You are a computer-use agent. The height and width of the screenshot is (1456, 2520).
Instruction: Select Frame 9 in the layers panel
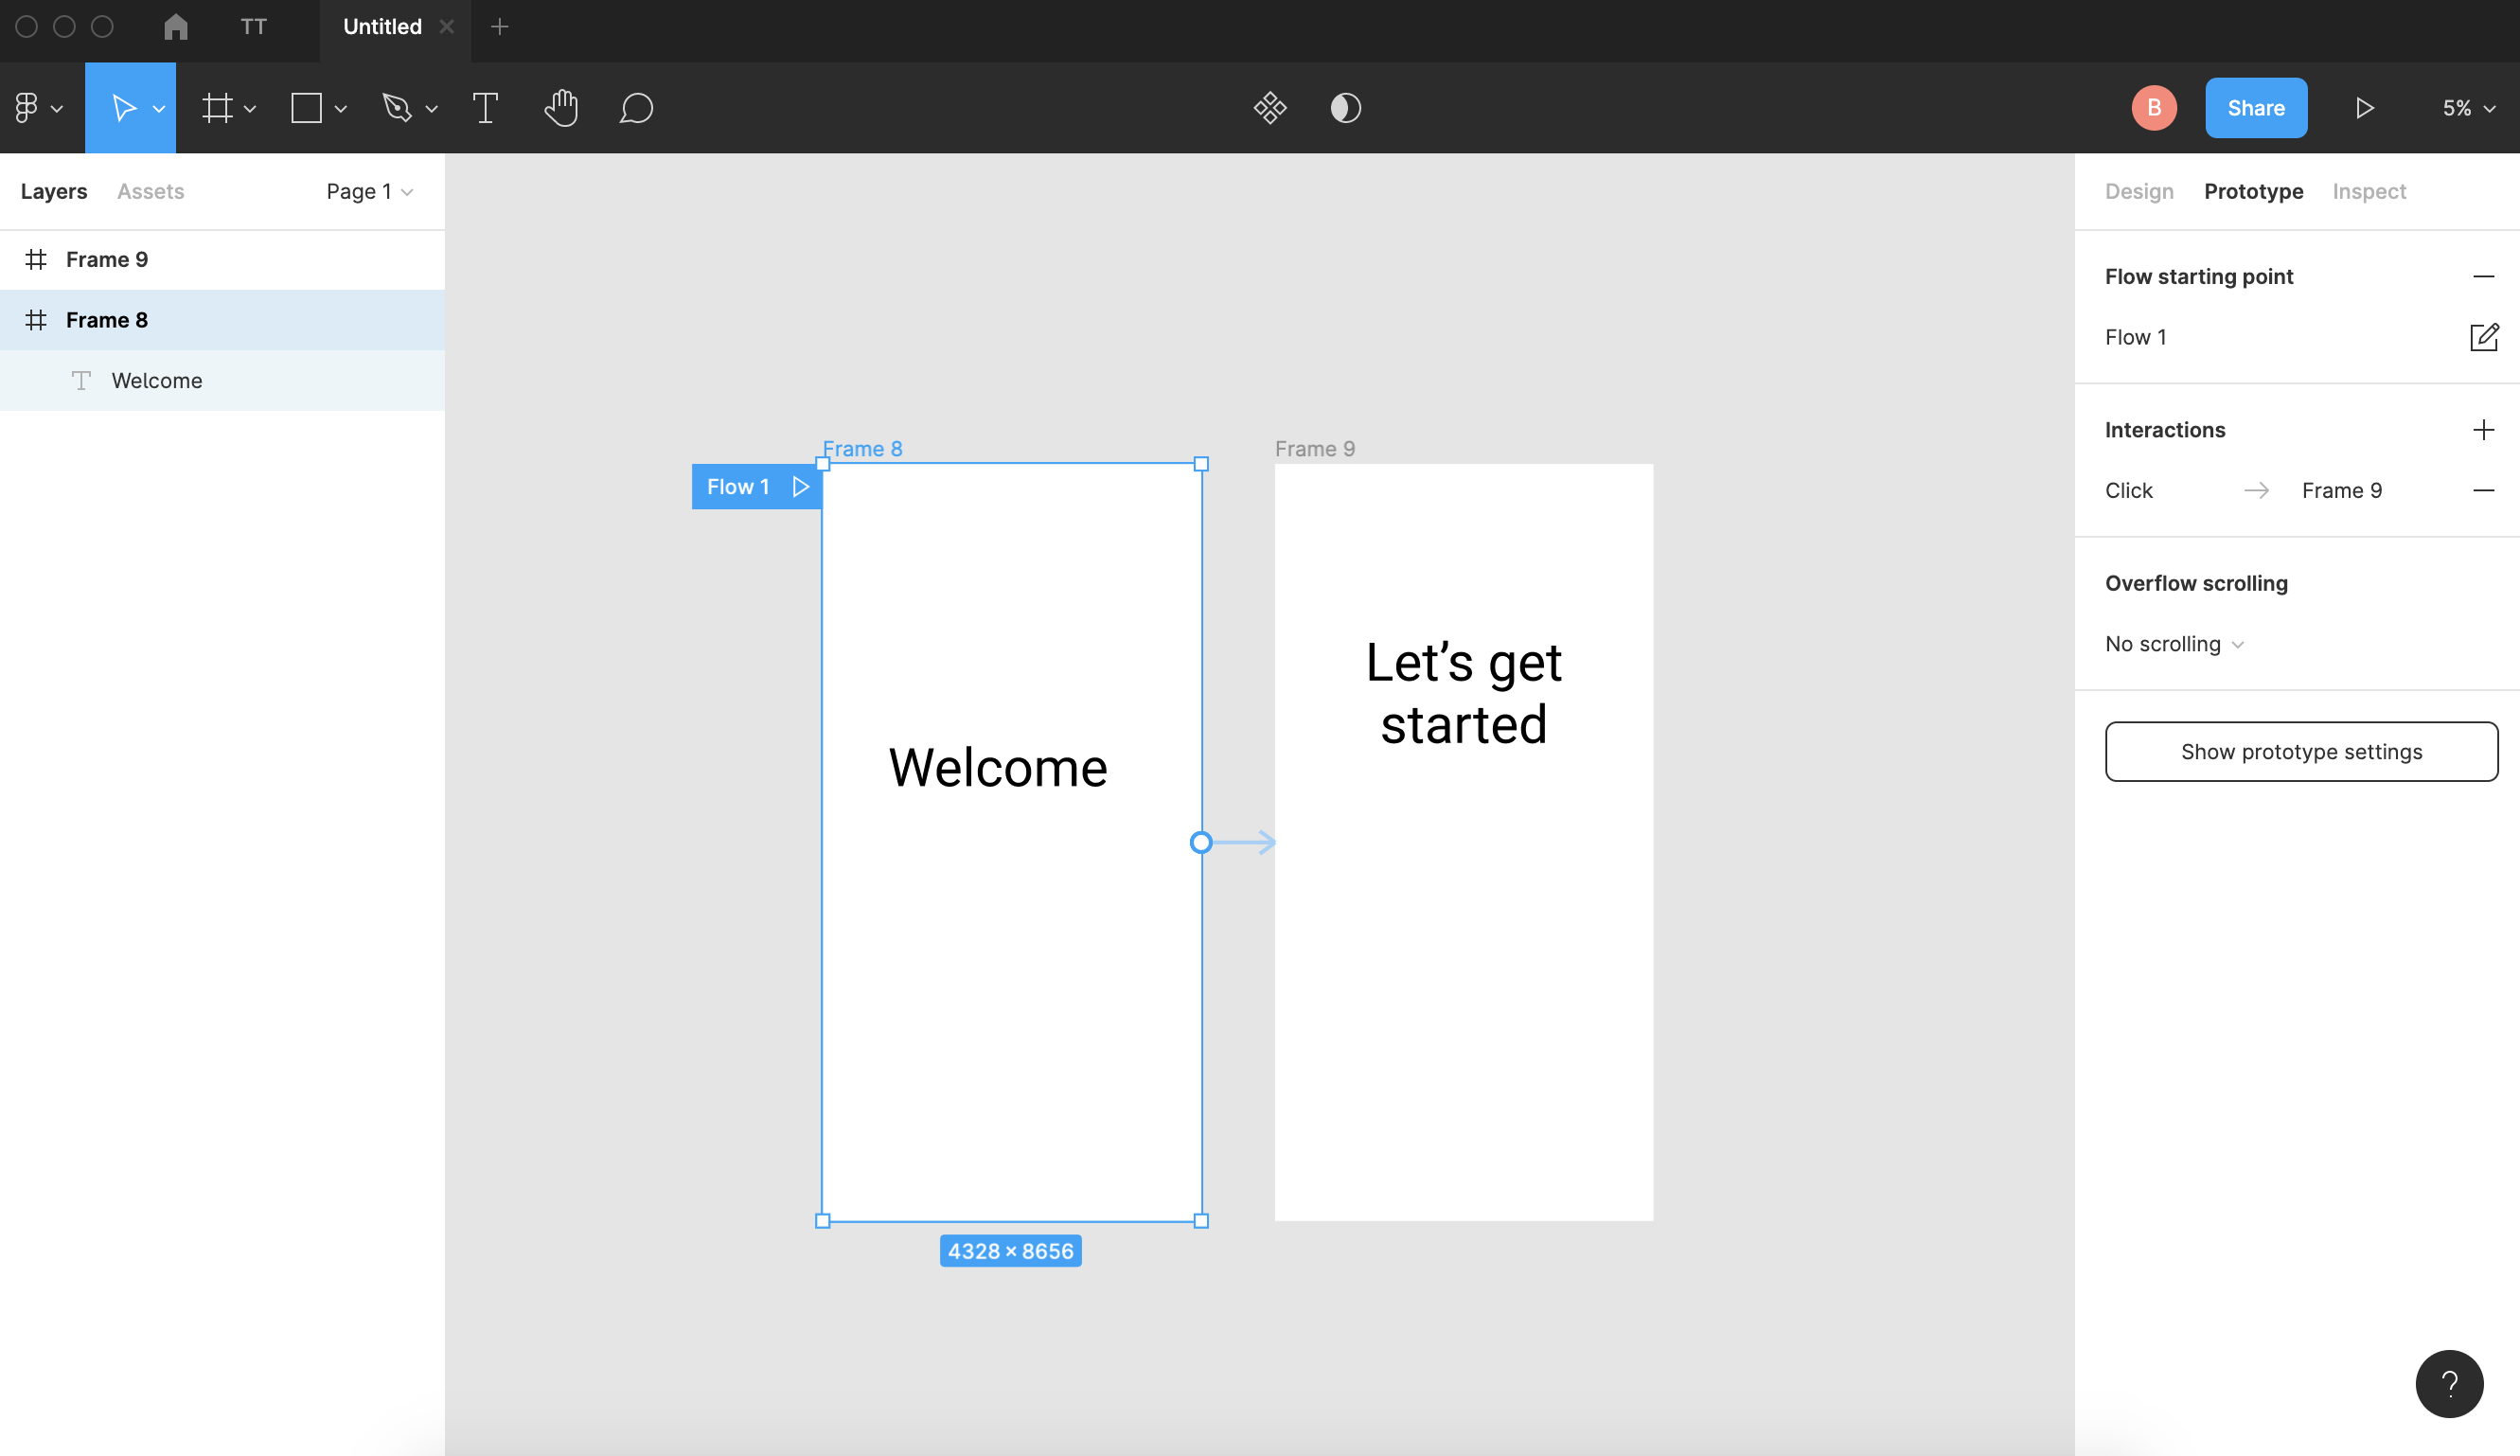click(108, 257)
